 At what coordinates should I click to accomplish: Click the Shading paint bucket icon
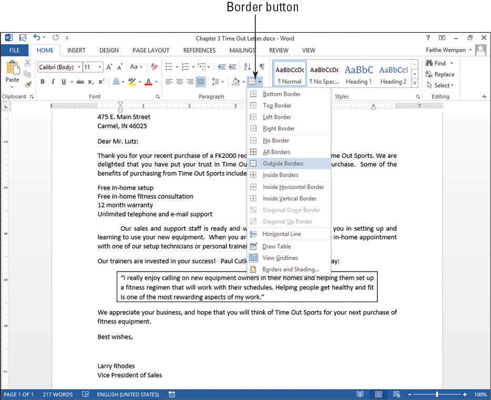(236, 82)
